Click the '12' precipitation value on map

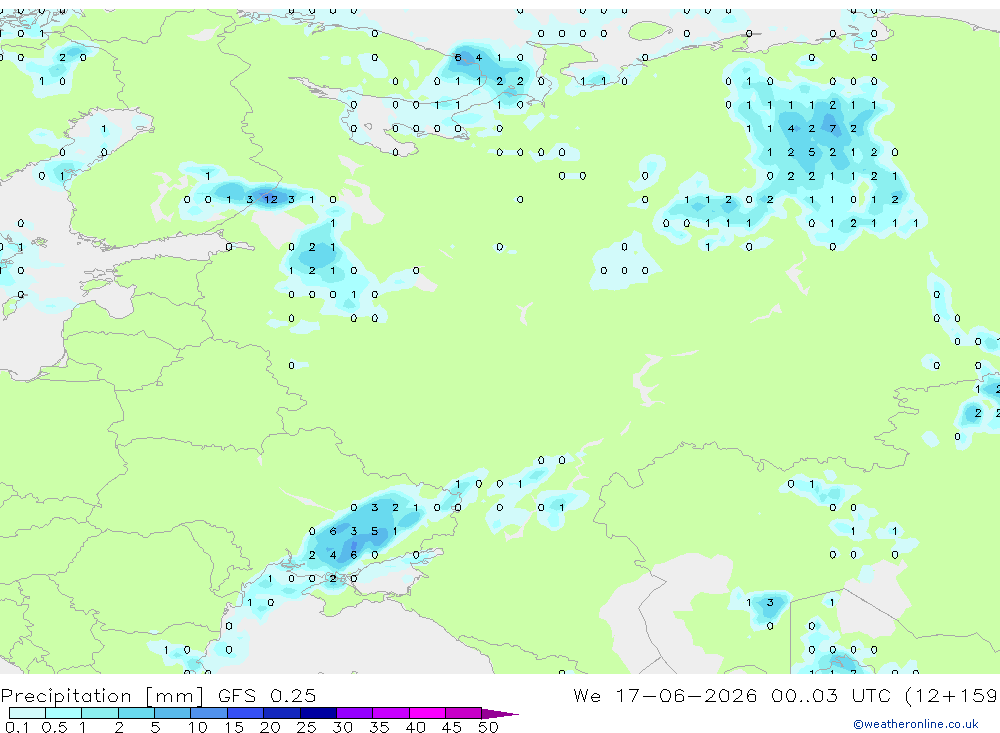tap(271, 199)
